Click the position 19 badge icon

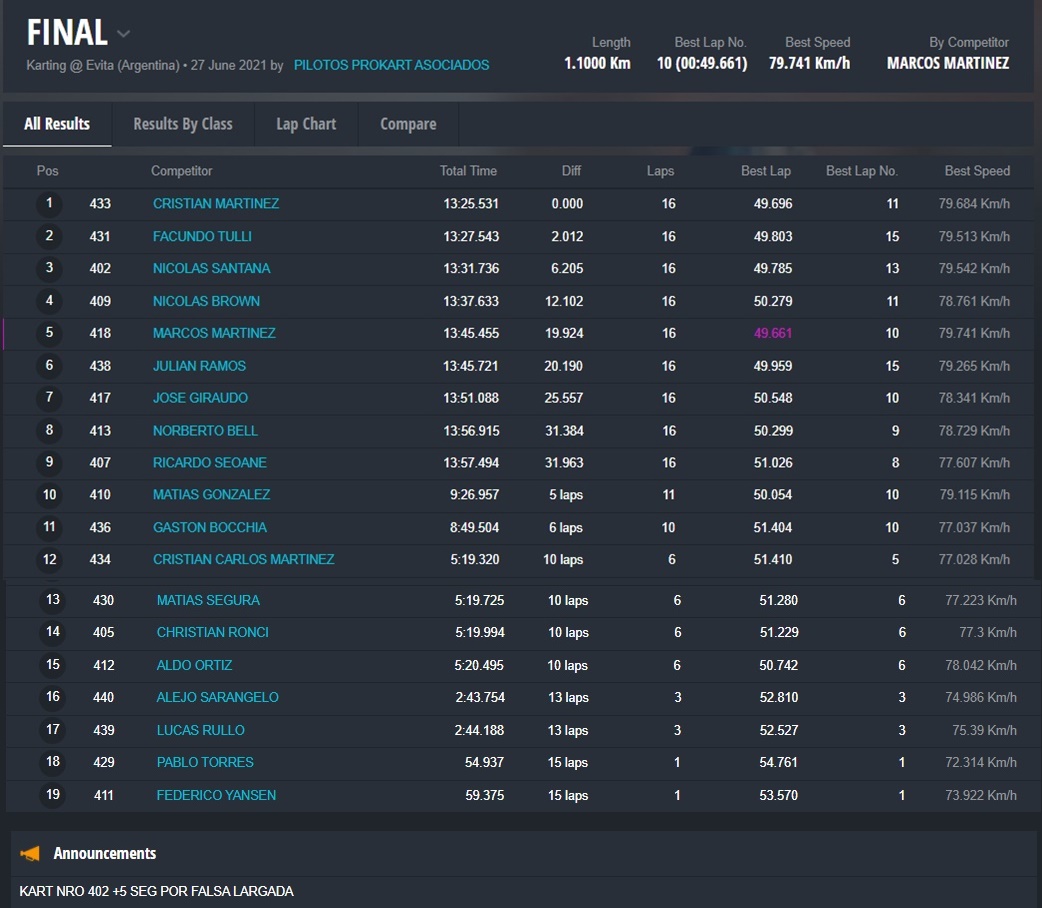tap(53, 796)
